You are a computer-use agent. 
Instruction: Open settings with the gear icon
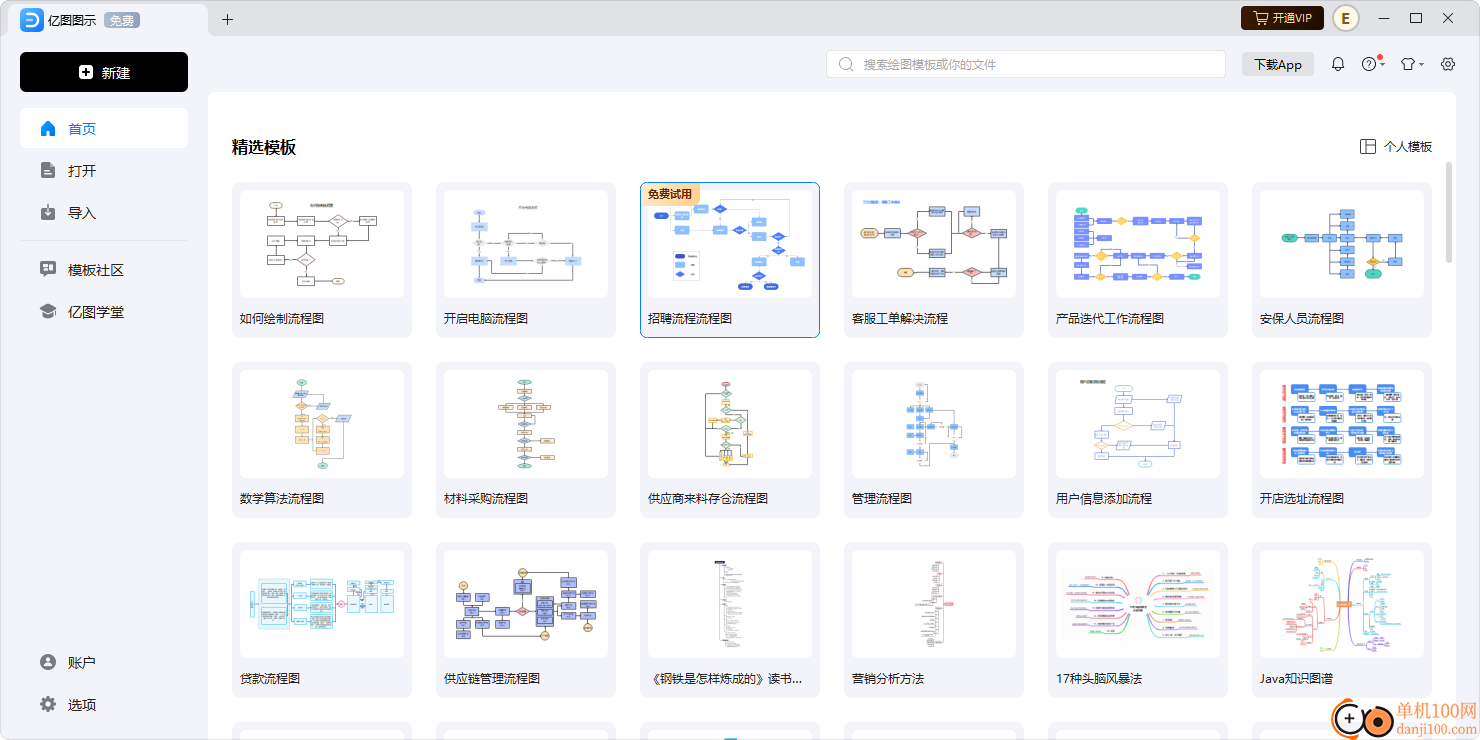click(1448, 64)
